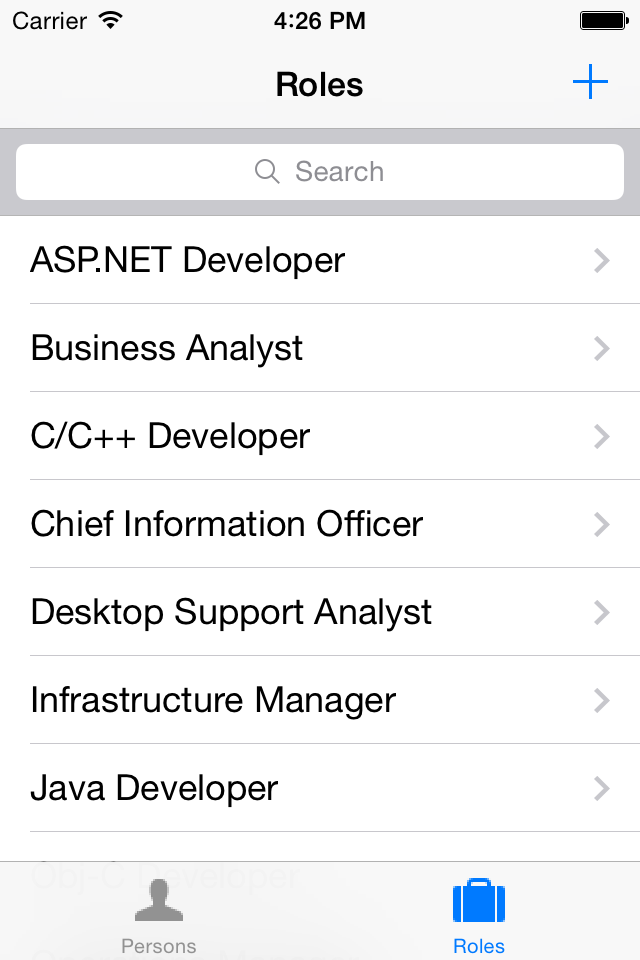This screenshot has width=640, height=960.
Task: Select the Infrastructure Manager role
Action: click(320, 700)
